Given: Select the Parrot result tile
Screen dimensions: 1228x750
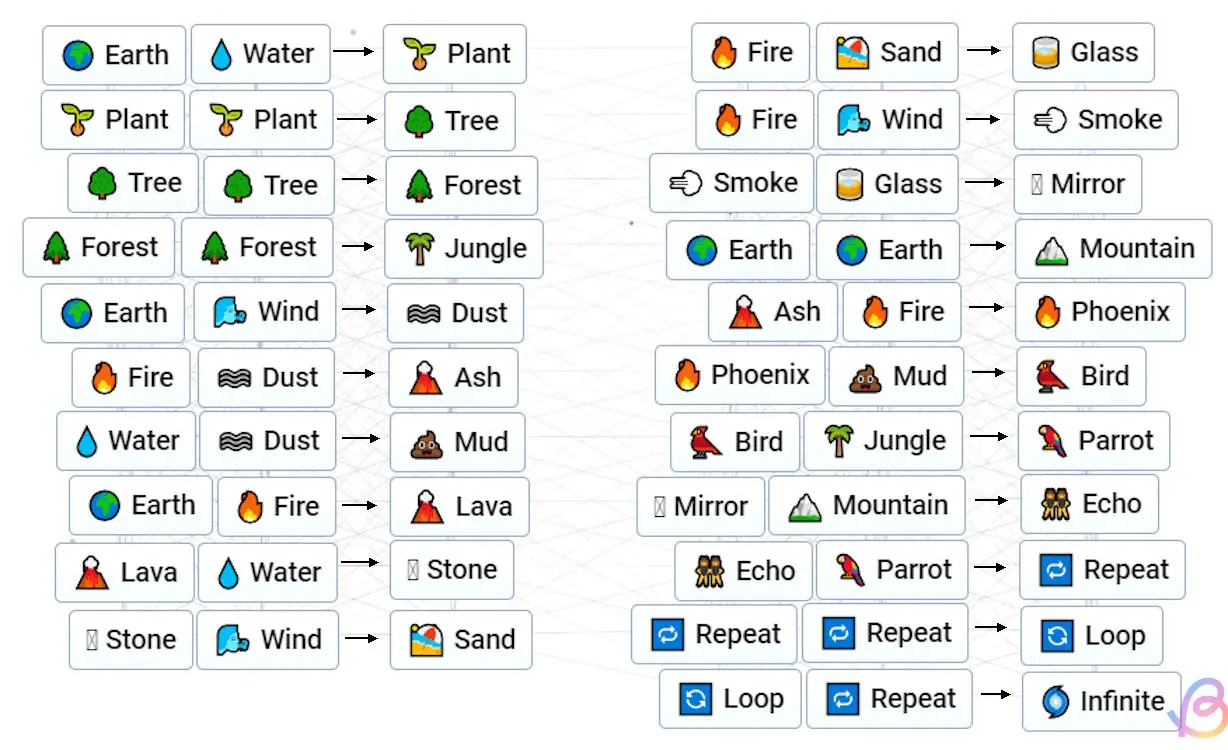Looking at the screenshot, I should (x=1092, y=441).
